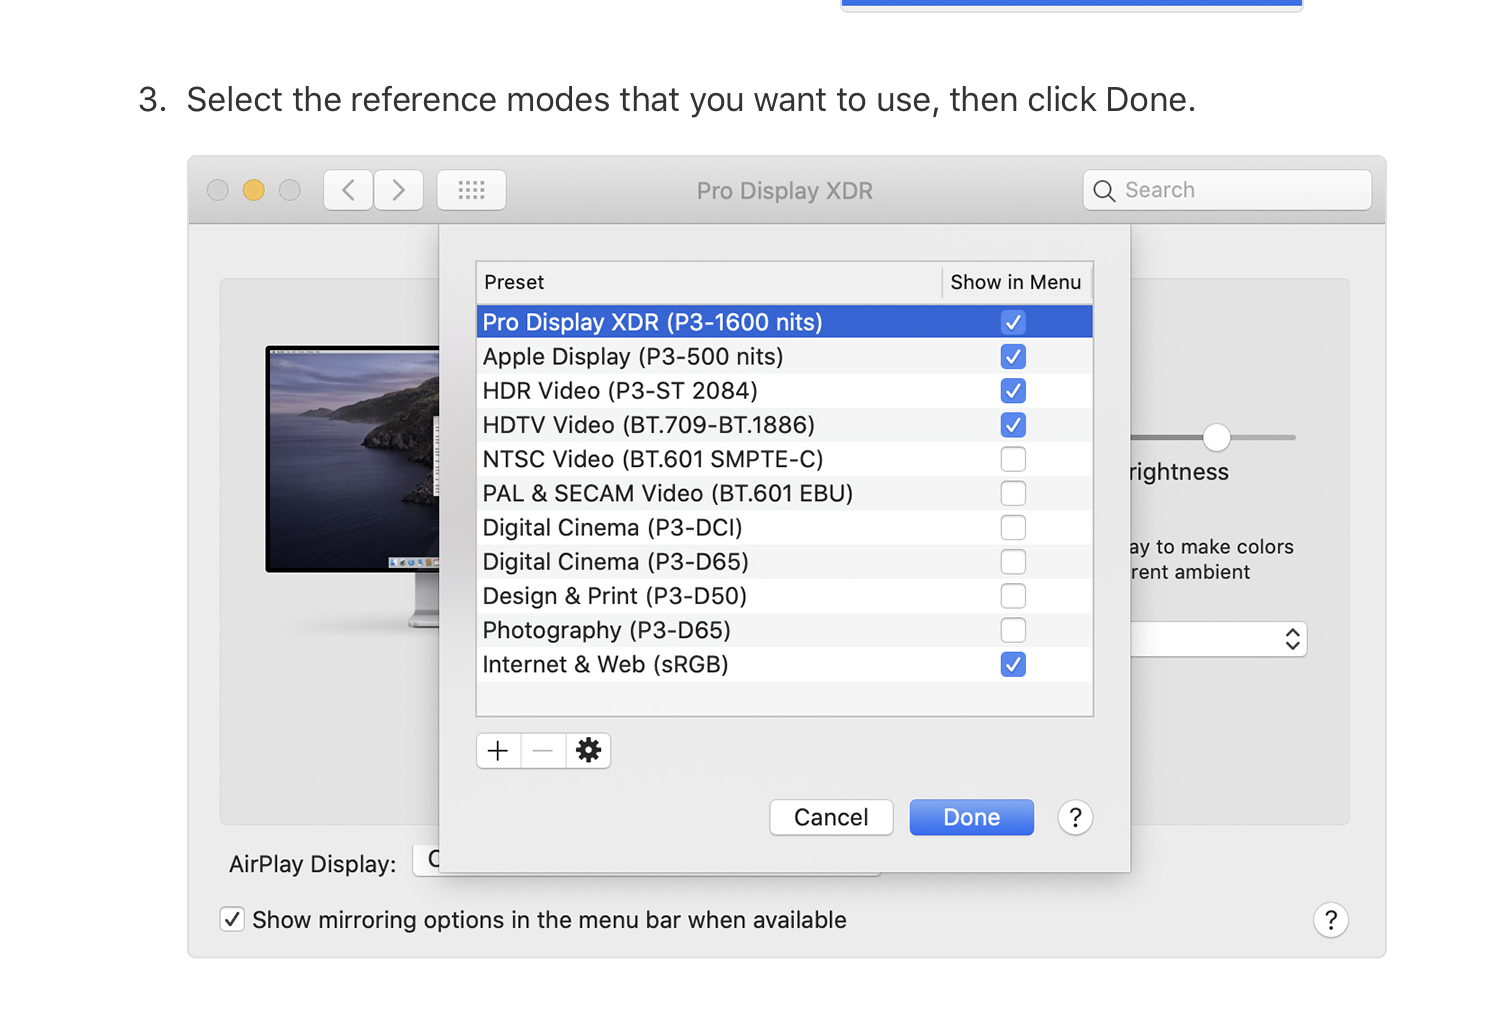The height and width of the screenshot is (1032, 1496).
Task: Adjust the brightness slider knob
Action: click(x=1216, y=437)
